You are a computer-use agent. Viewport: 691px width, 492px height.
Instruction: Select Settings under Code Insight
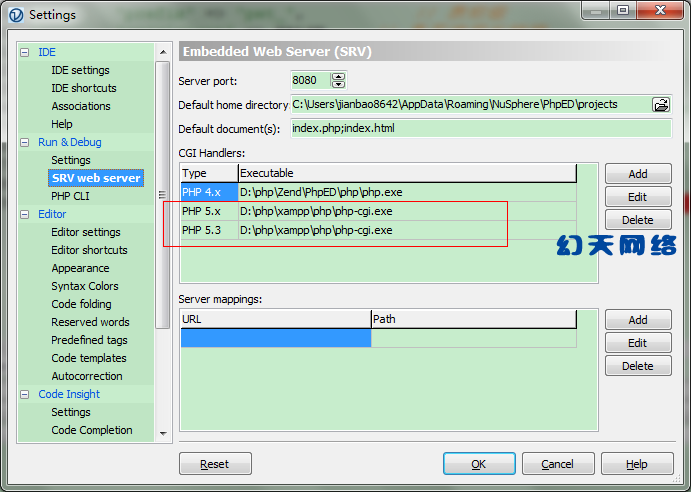point(71,412)
